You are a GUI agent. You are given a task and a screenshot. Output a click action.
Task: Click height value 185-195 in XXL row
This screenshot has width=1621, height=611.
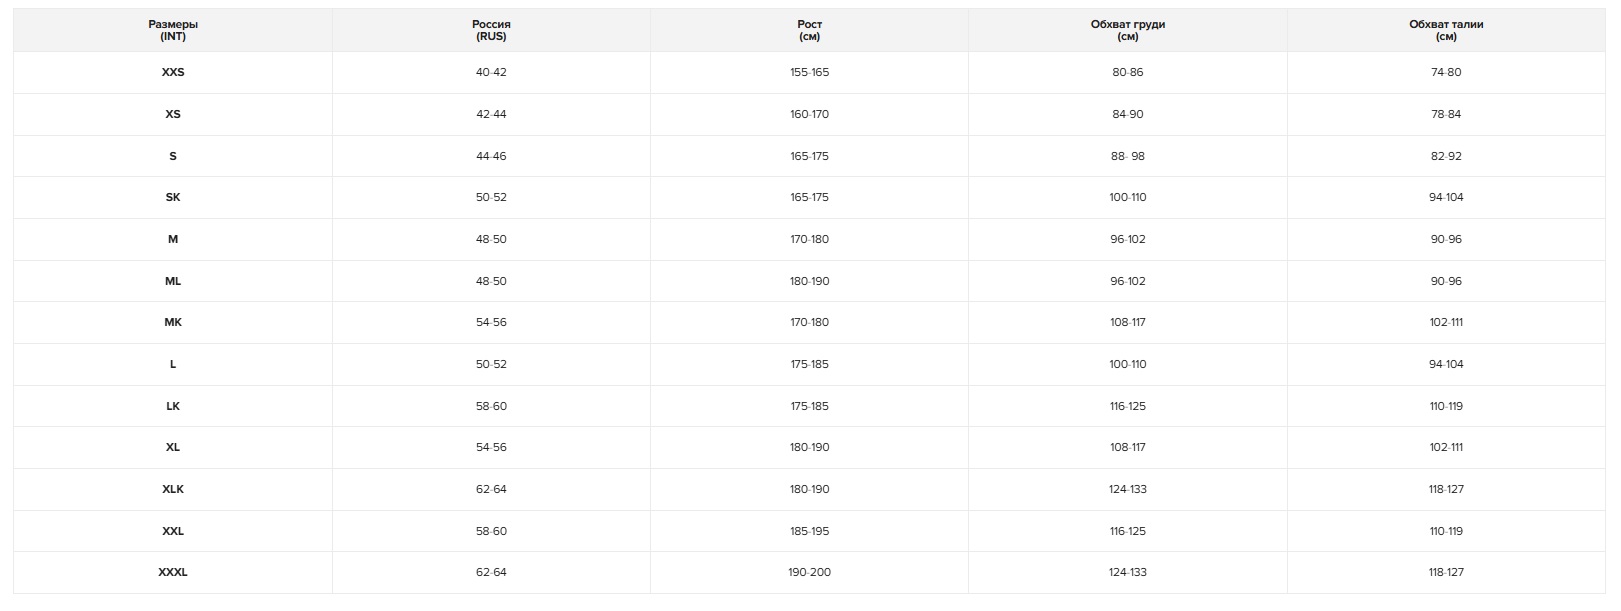pyautogui.click(x=810, y=531)
